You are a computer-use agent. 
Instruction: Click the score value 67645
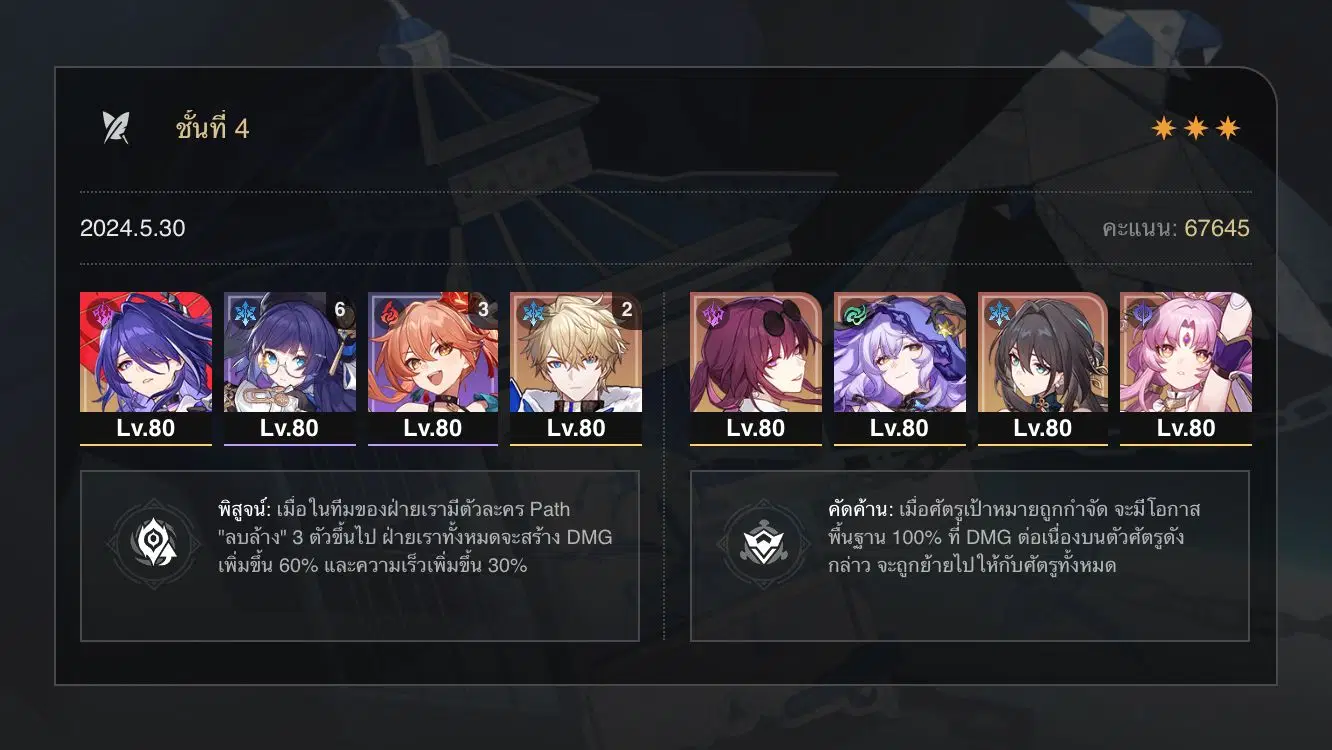pos(1217,228)
